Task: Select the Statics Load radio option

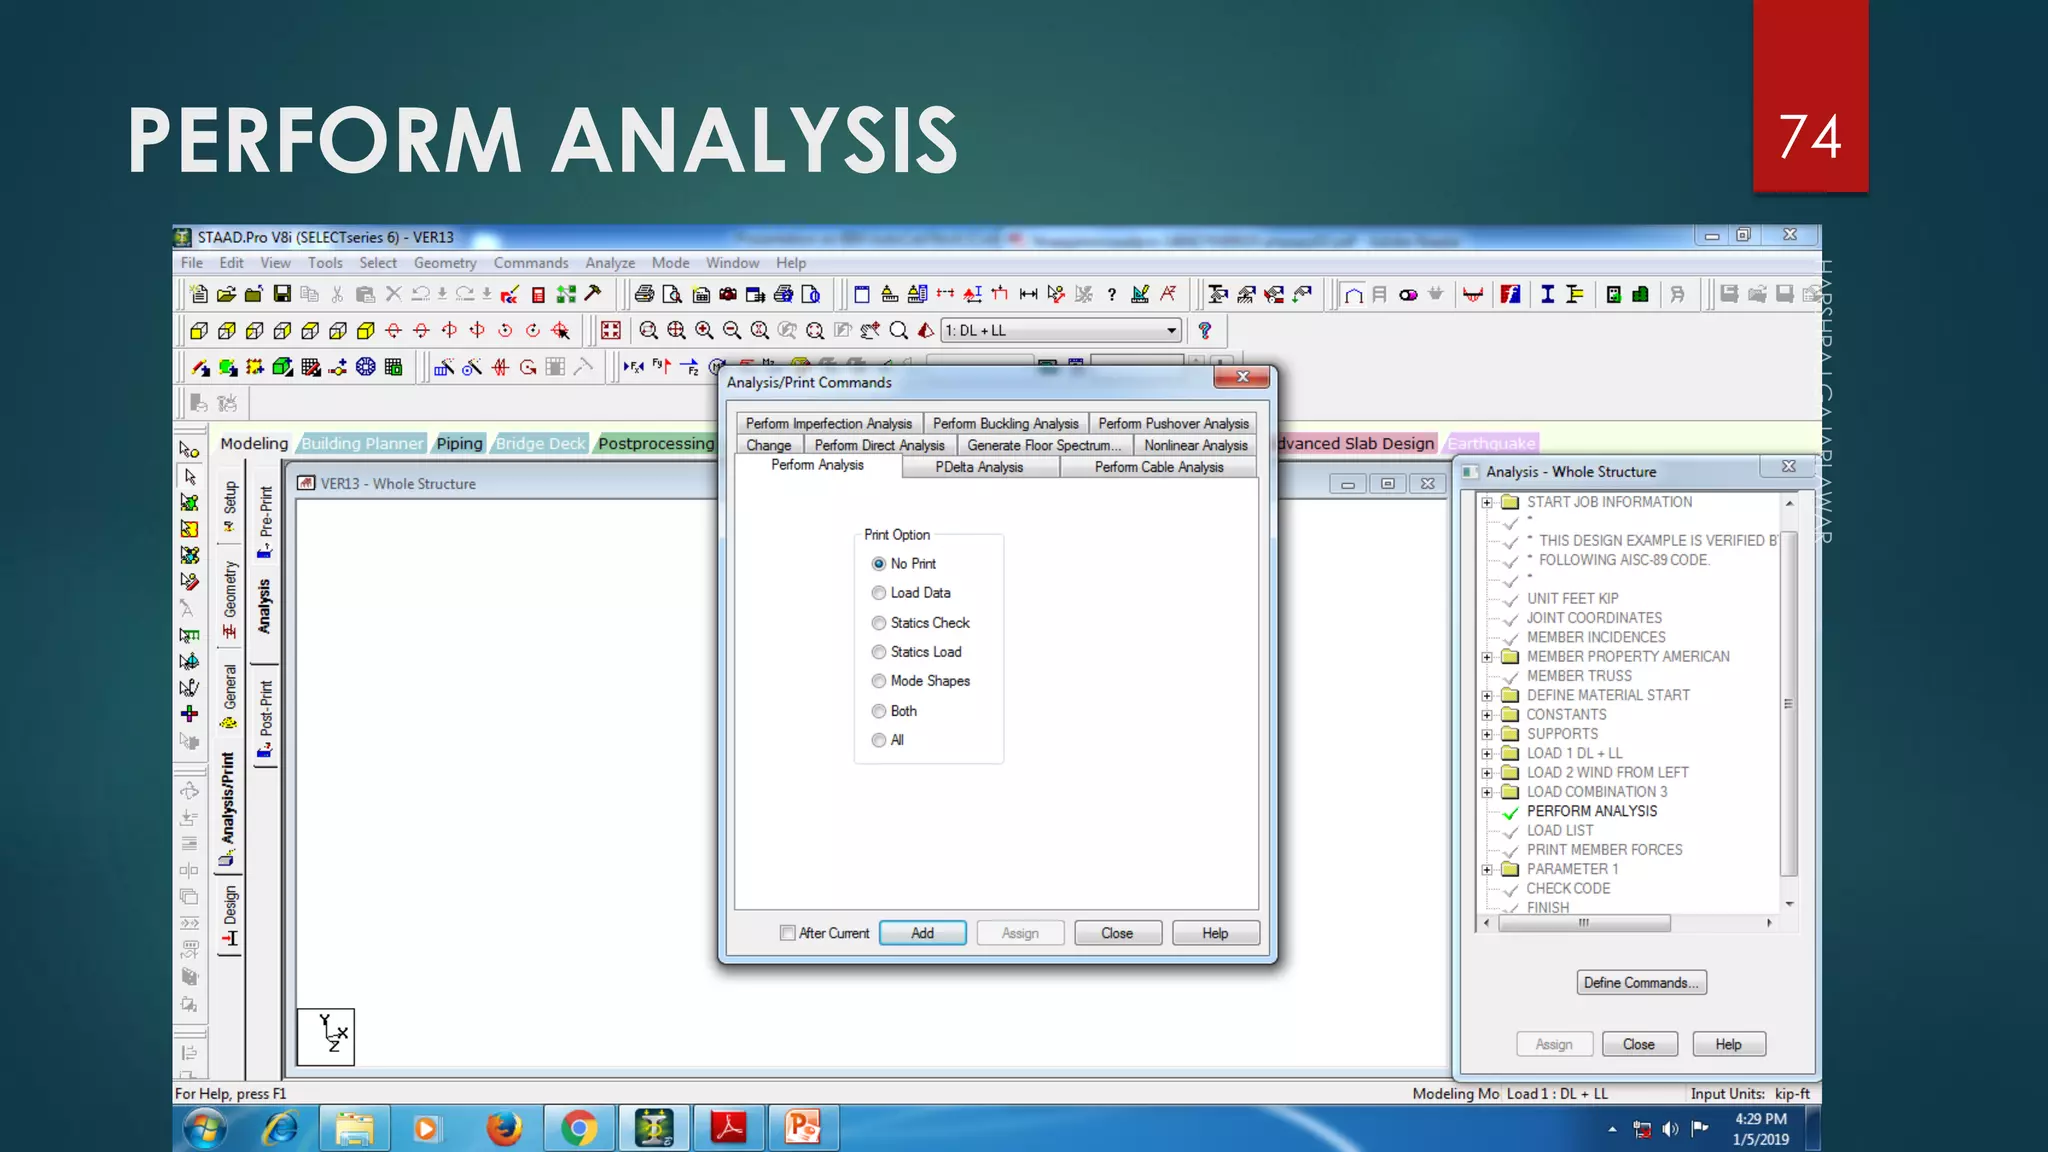Action: pos(917,652)
